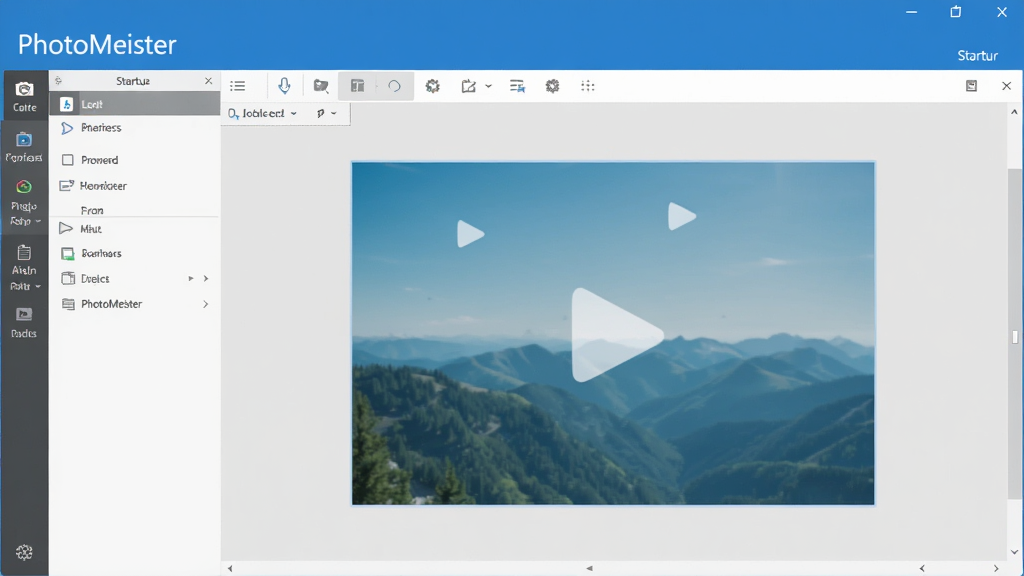Click the small upper-right play button on the photo

[681, 216]
